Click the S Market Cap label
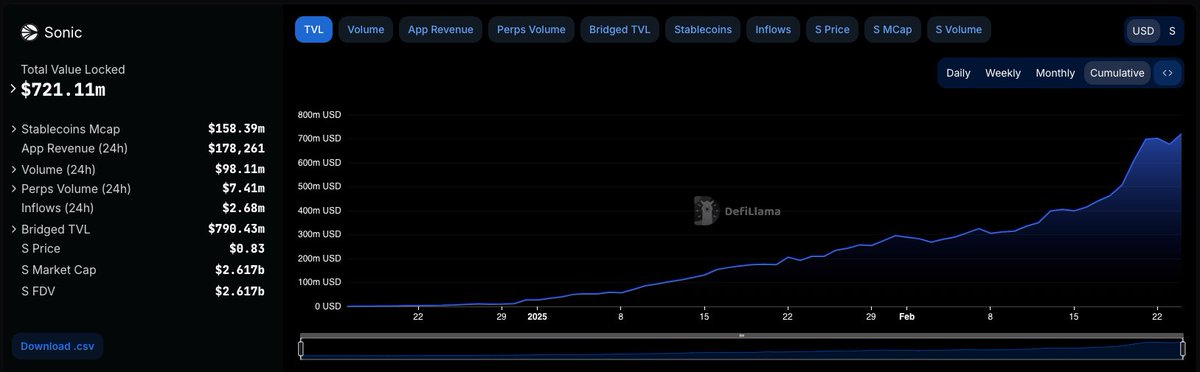This screenshot has height=372, width=1200. tap(58, 270)
